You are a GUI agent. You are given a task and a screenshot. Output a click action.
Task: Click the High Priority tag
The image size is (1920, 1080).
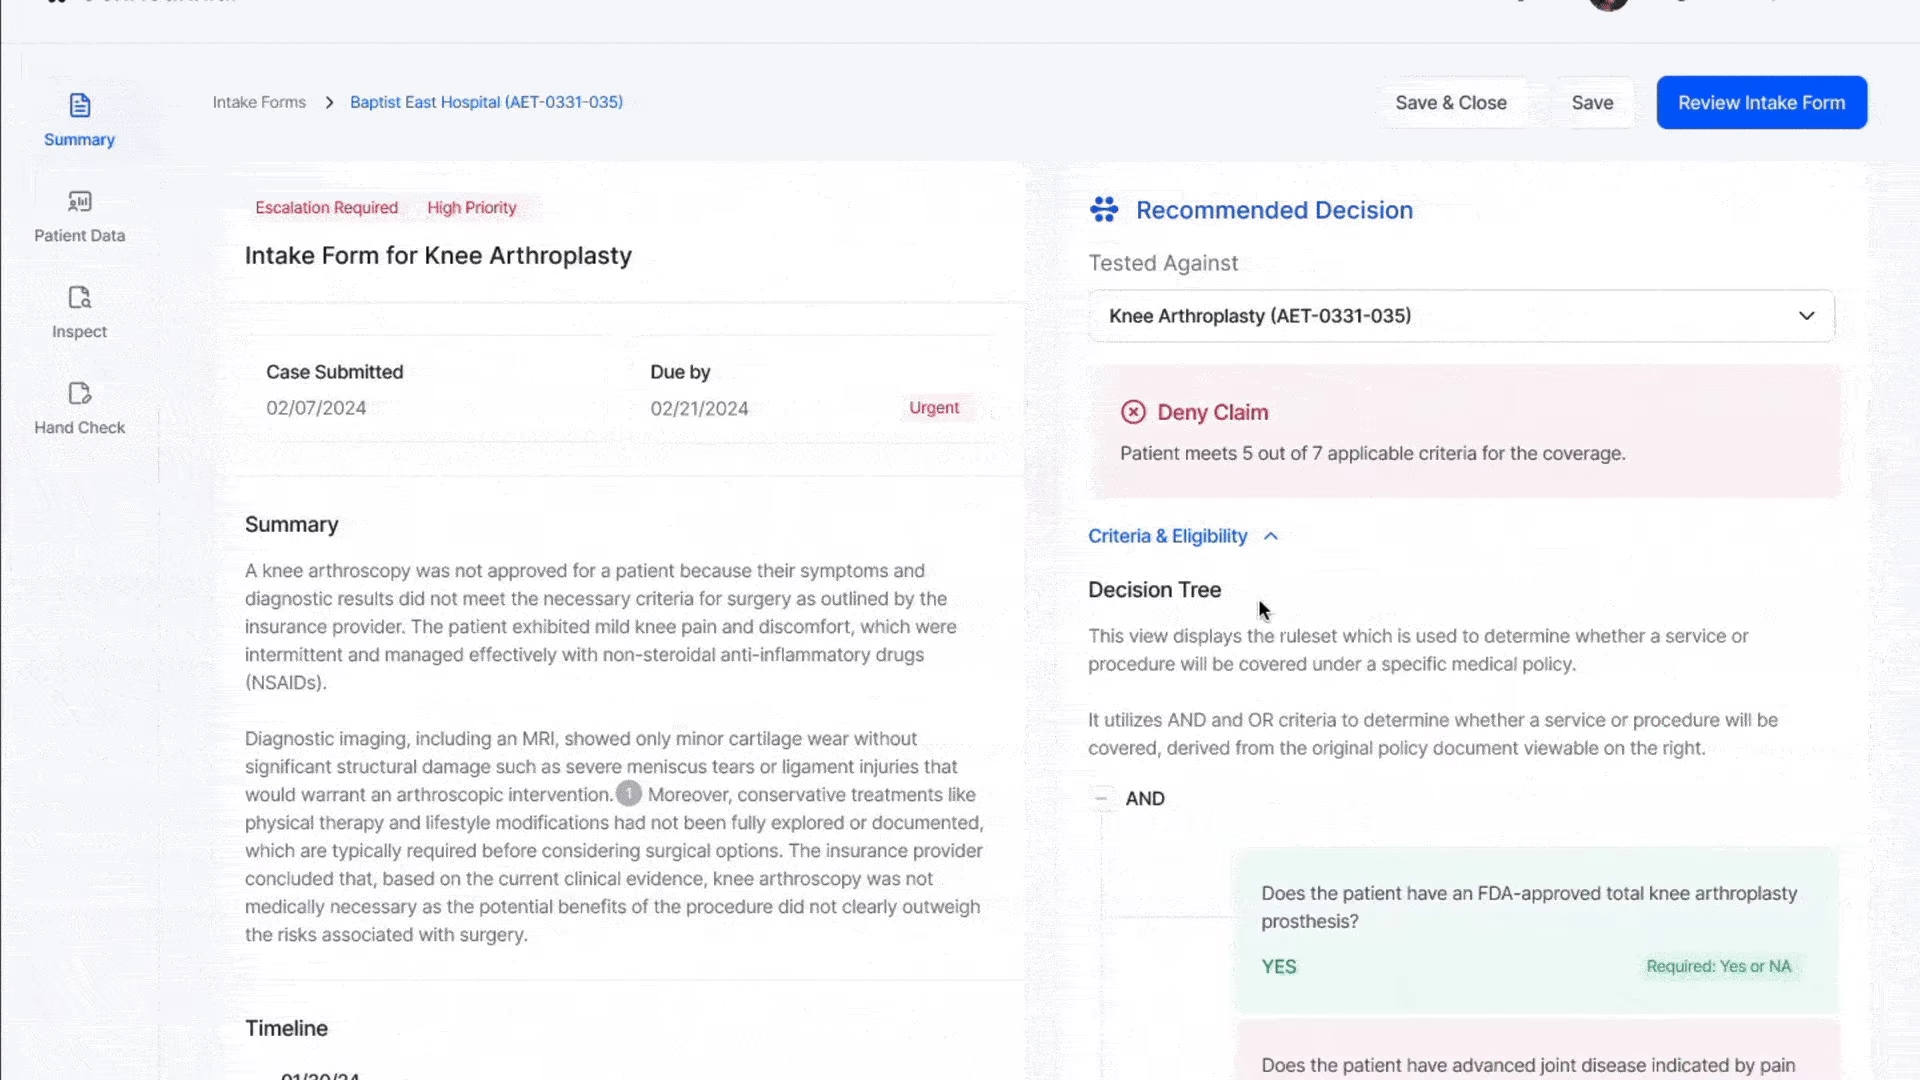pos(472,208)
